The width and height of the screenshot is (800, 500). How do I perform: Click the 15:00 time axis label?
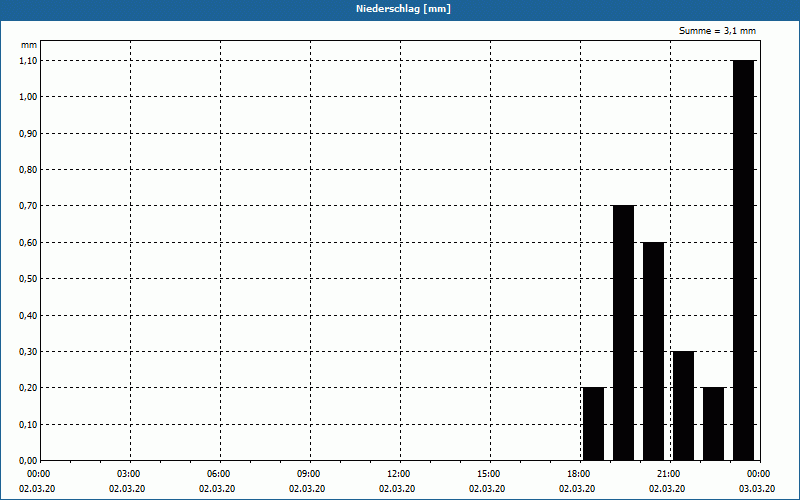pos(490,474)
